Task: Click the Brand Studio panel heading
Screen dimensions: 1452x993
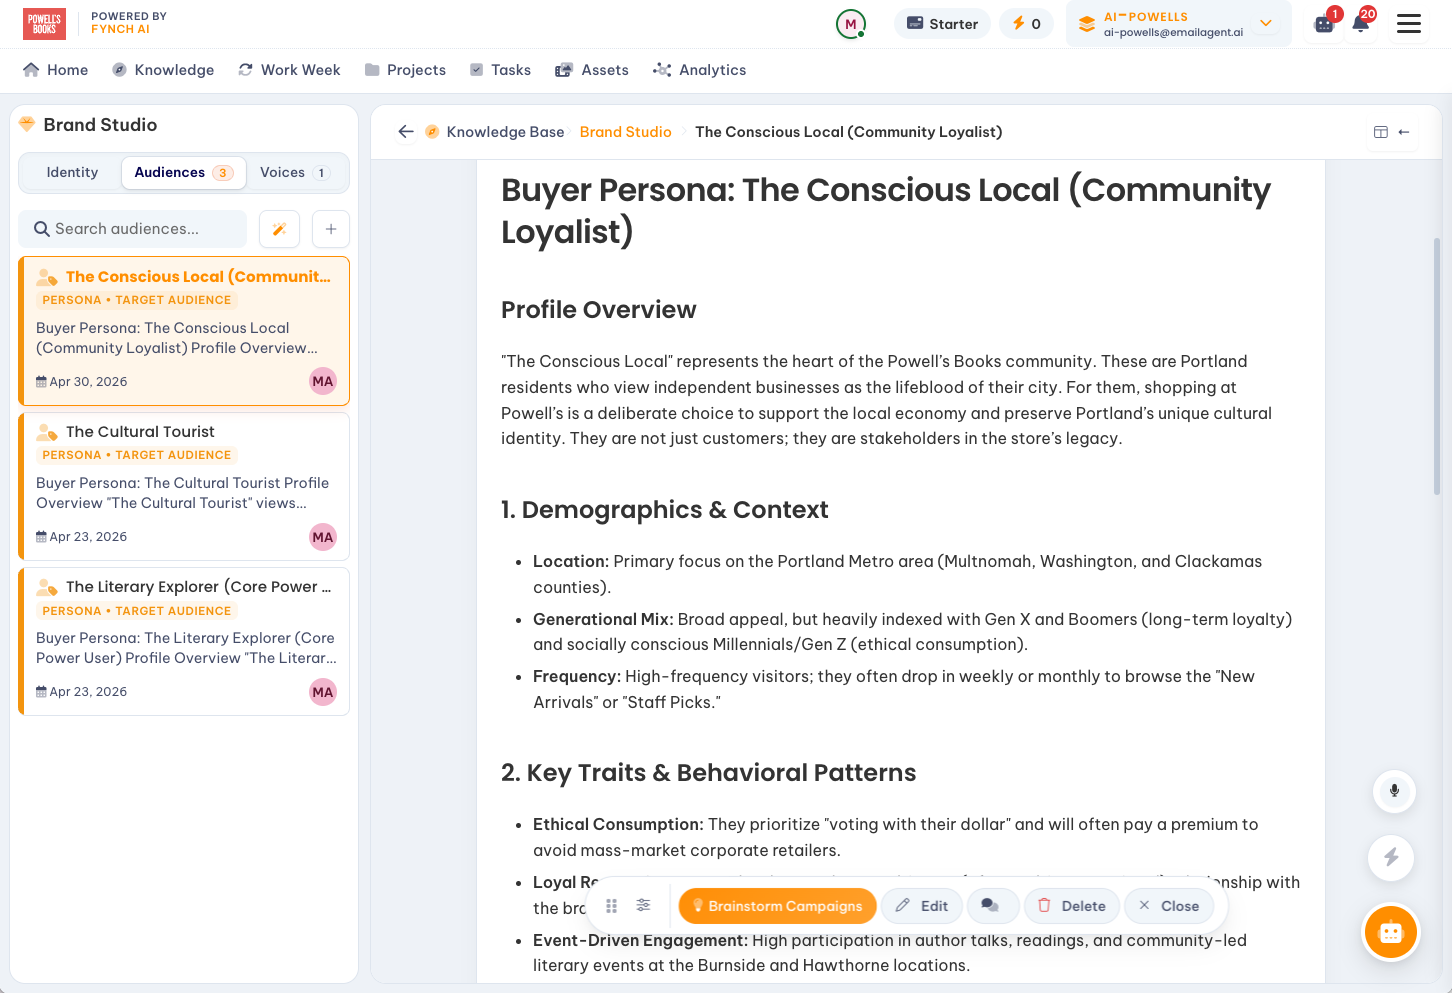Action: coord(100,125)
